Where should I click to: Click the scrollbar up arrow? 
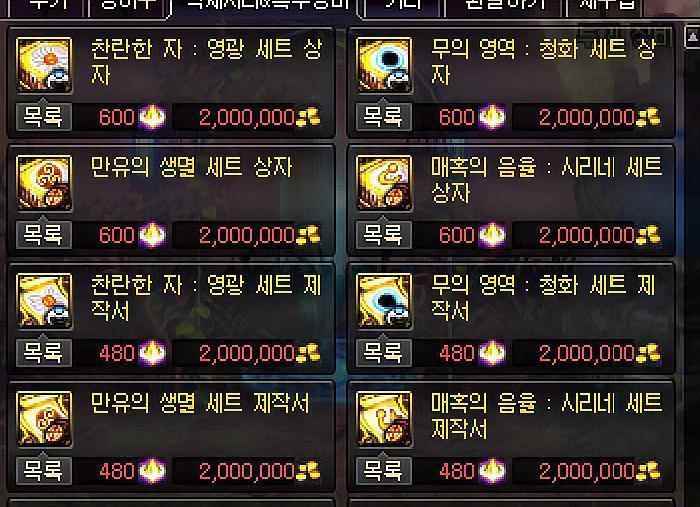[x=692, y=37]
